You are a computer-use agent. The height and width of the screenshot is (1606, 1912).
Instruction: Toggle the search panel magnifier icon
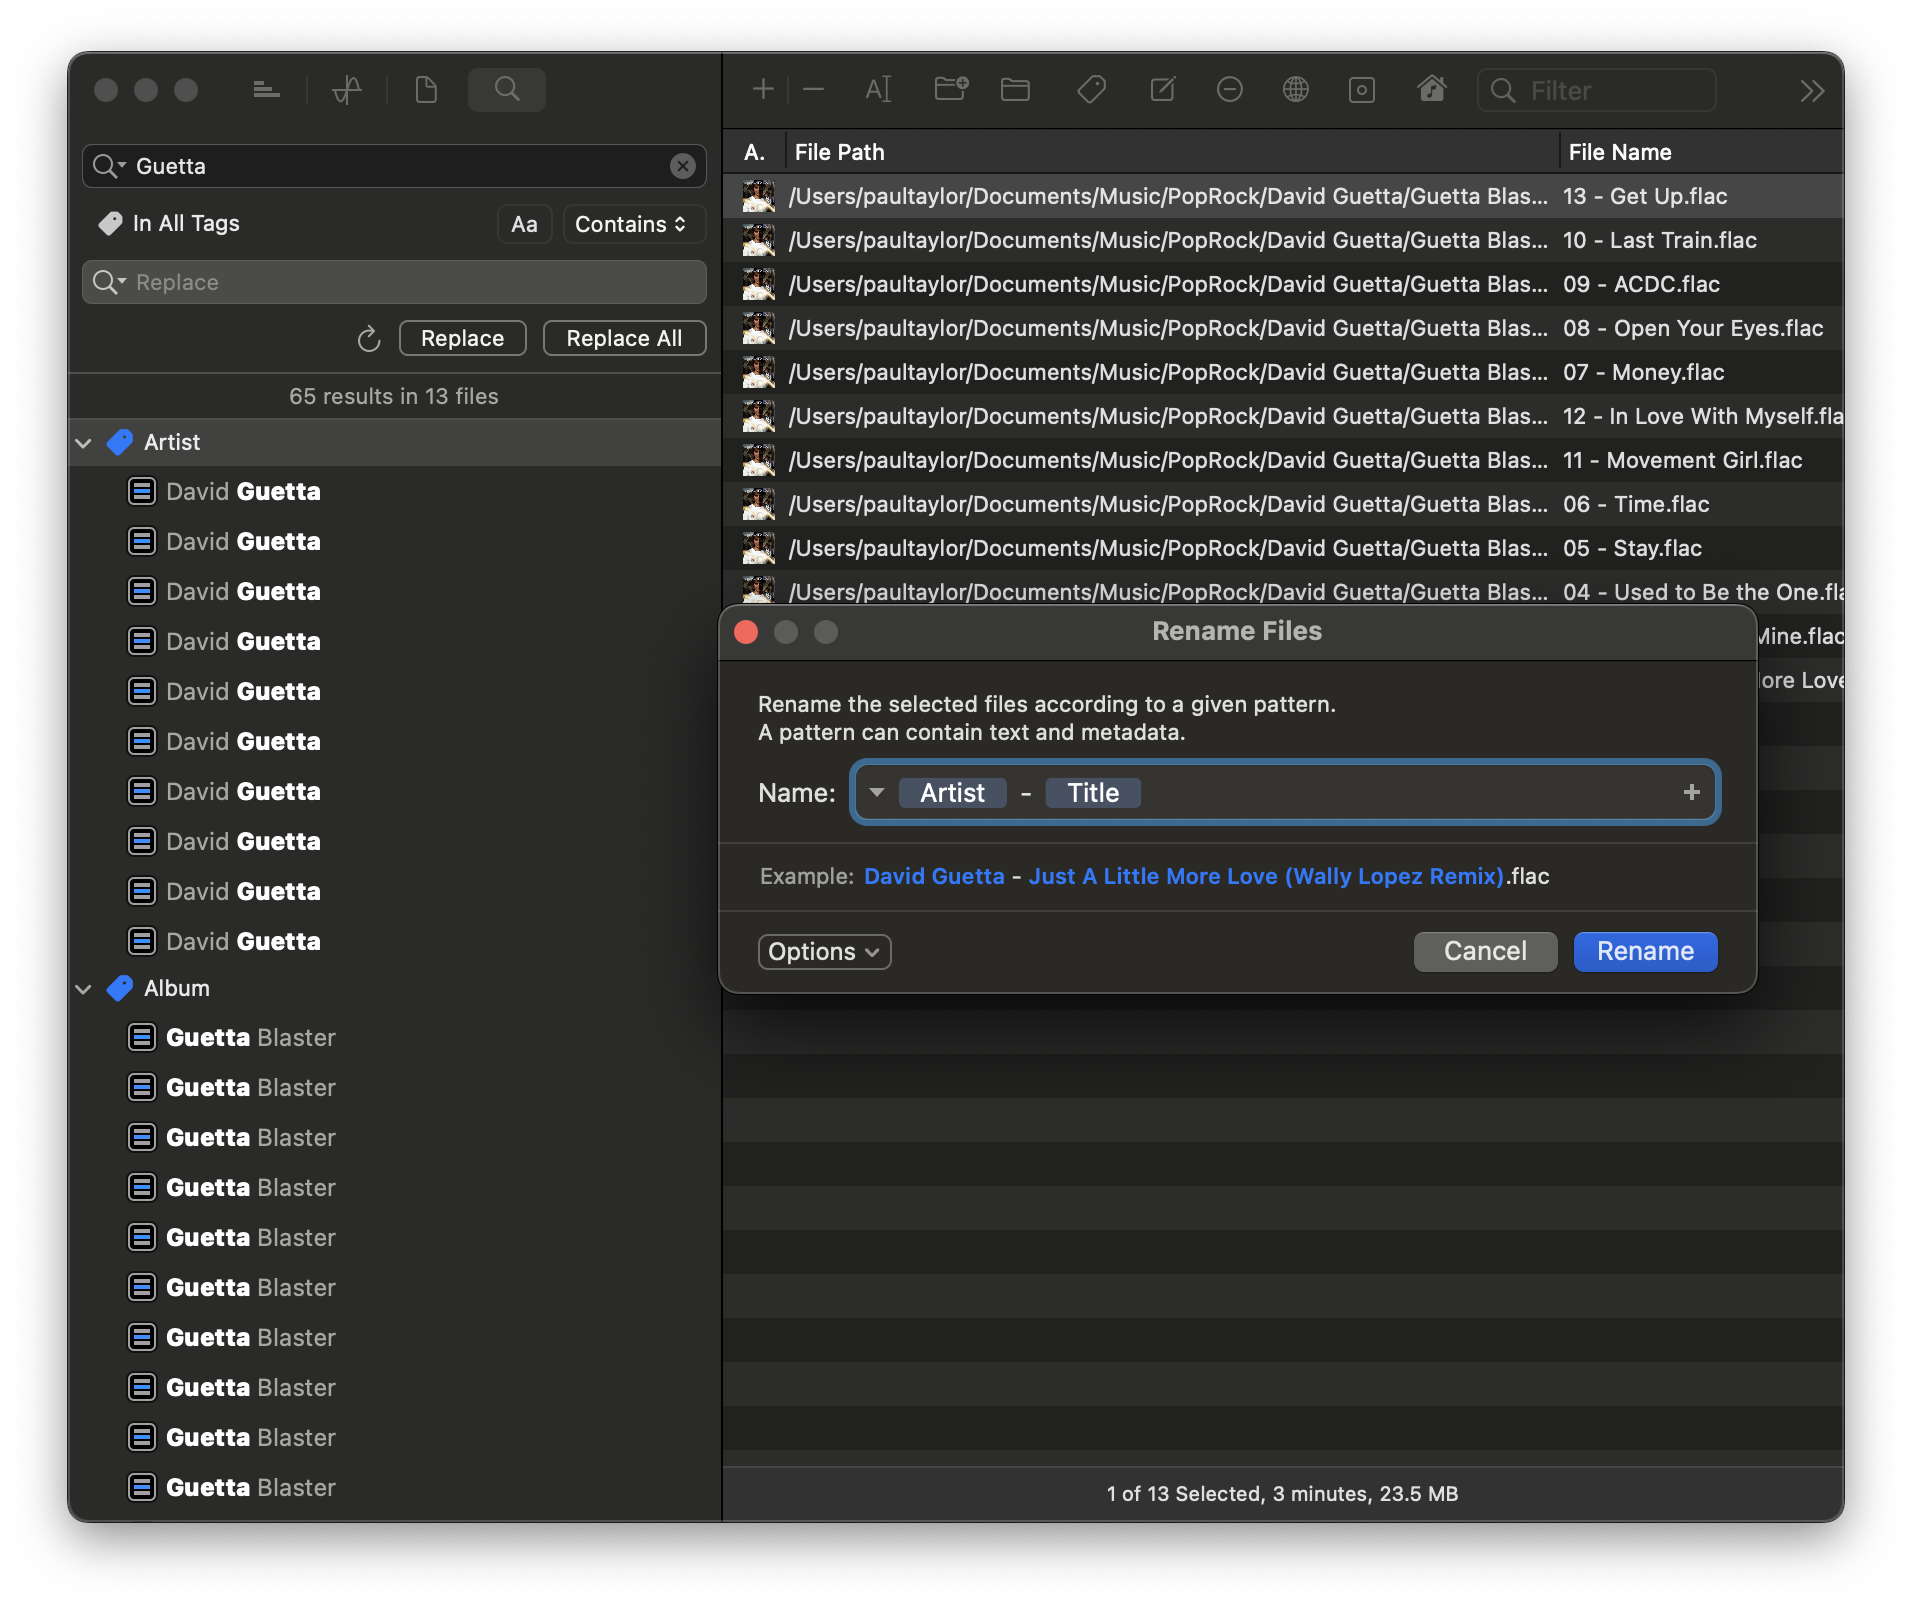507,90
